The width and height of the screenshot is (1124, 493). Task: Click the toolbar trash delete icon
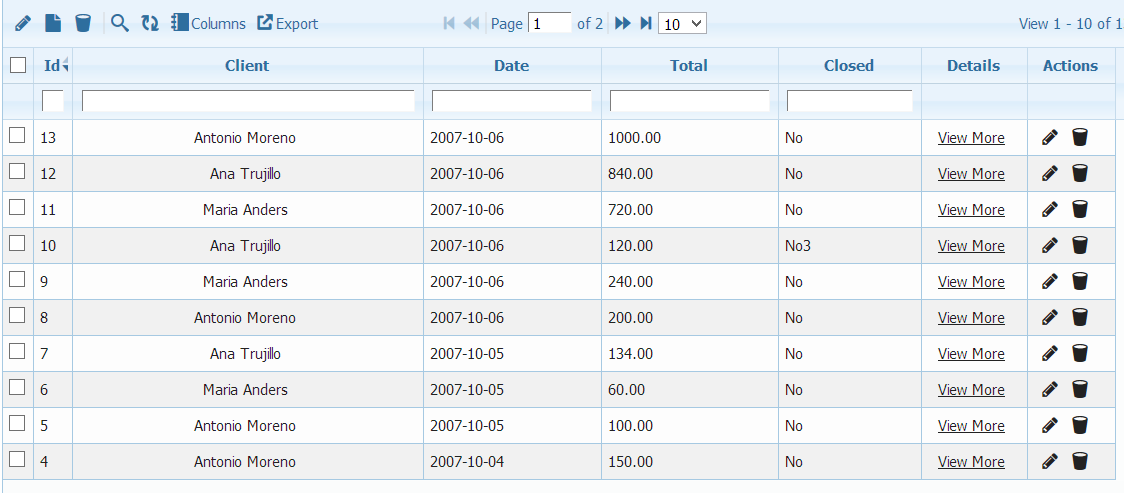(83, 23)
